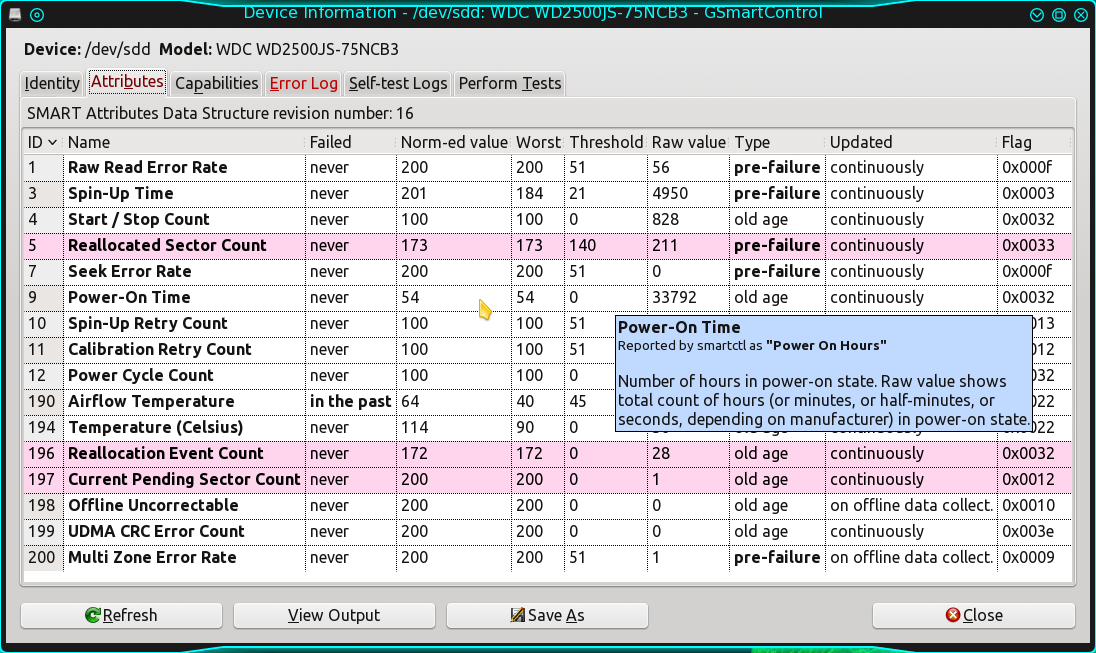Open the Error Log tab
The image size is (1096, 653).
coord(303,83)
